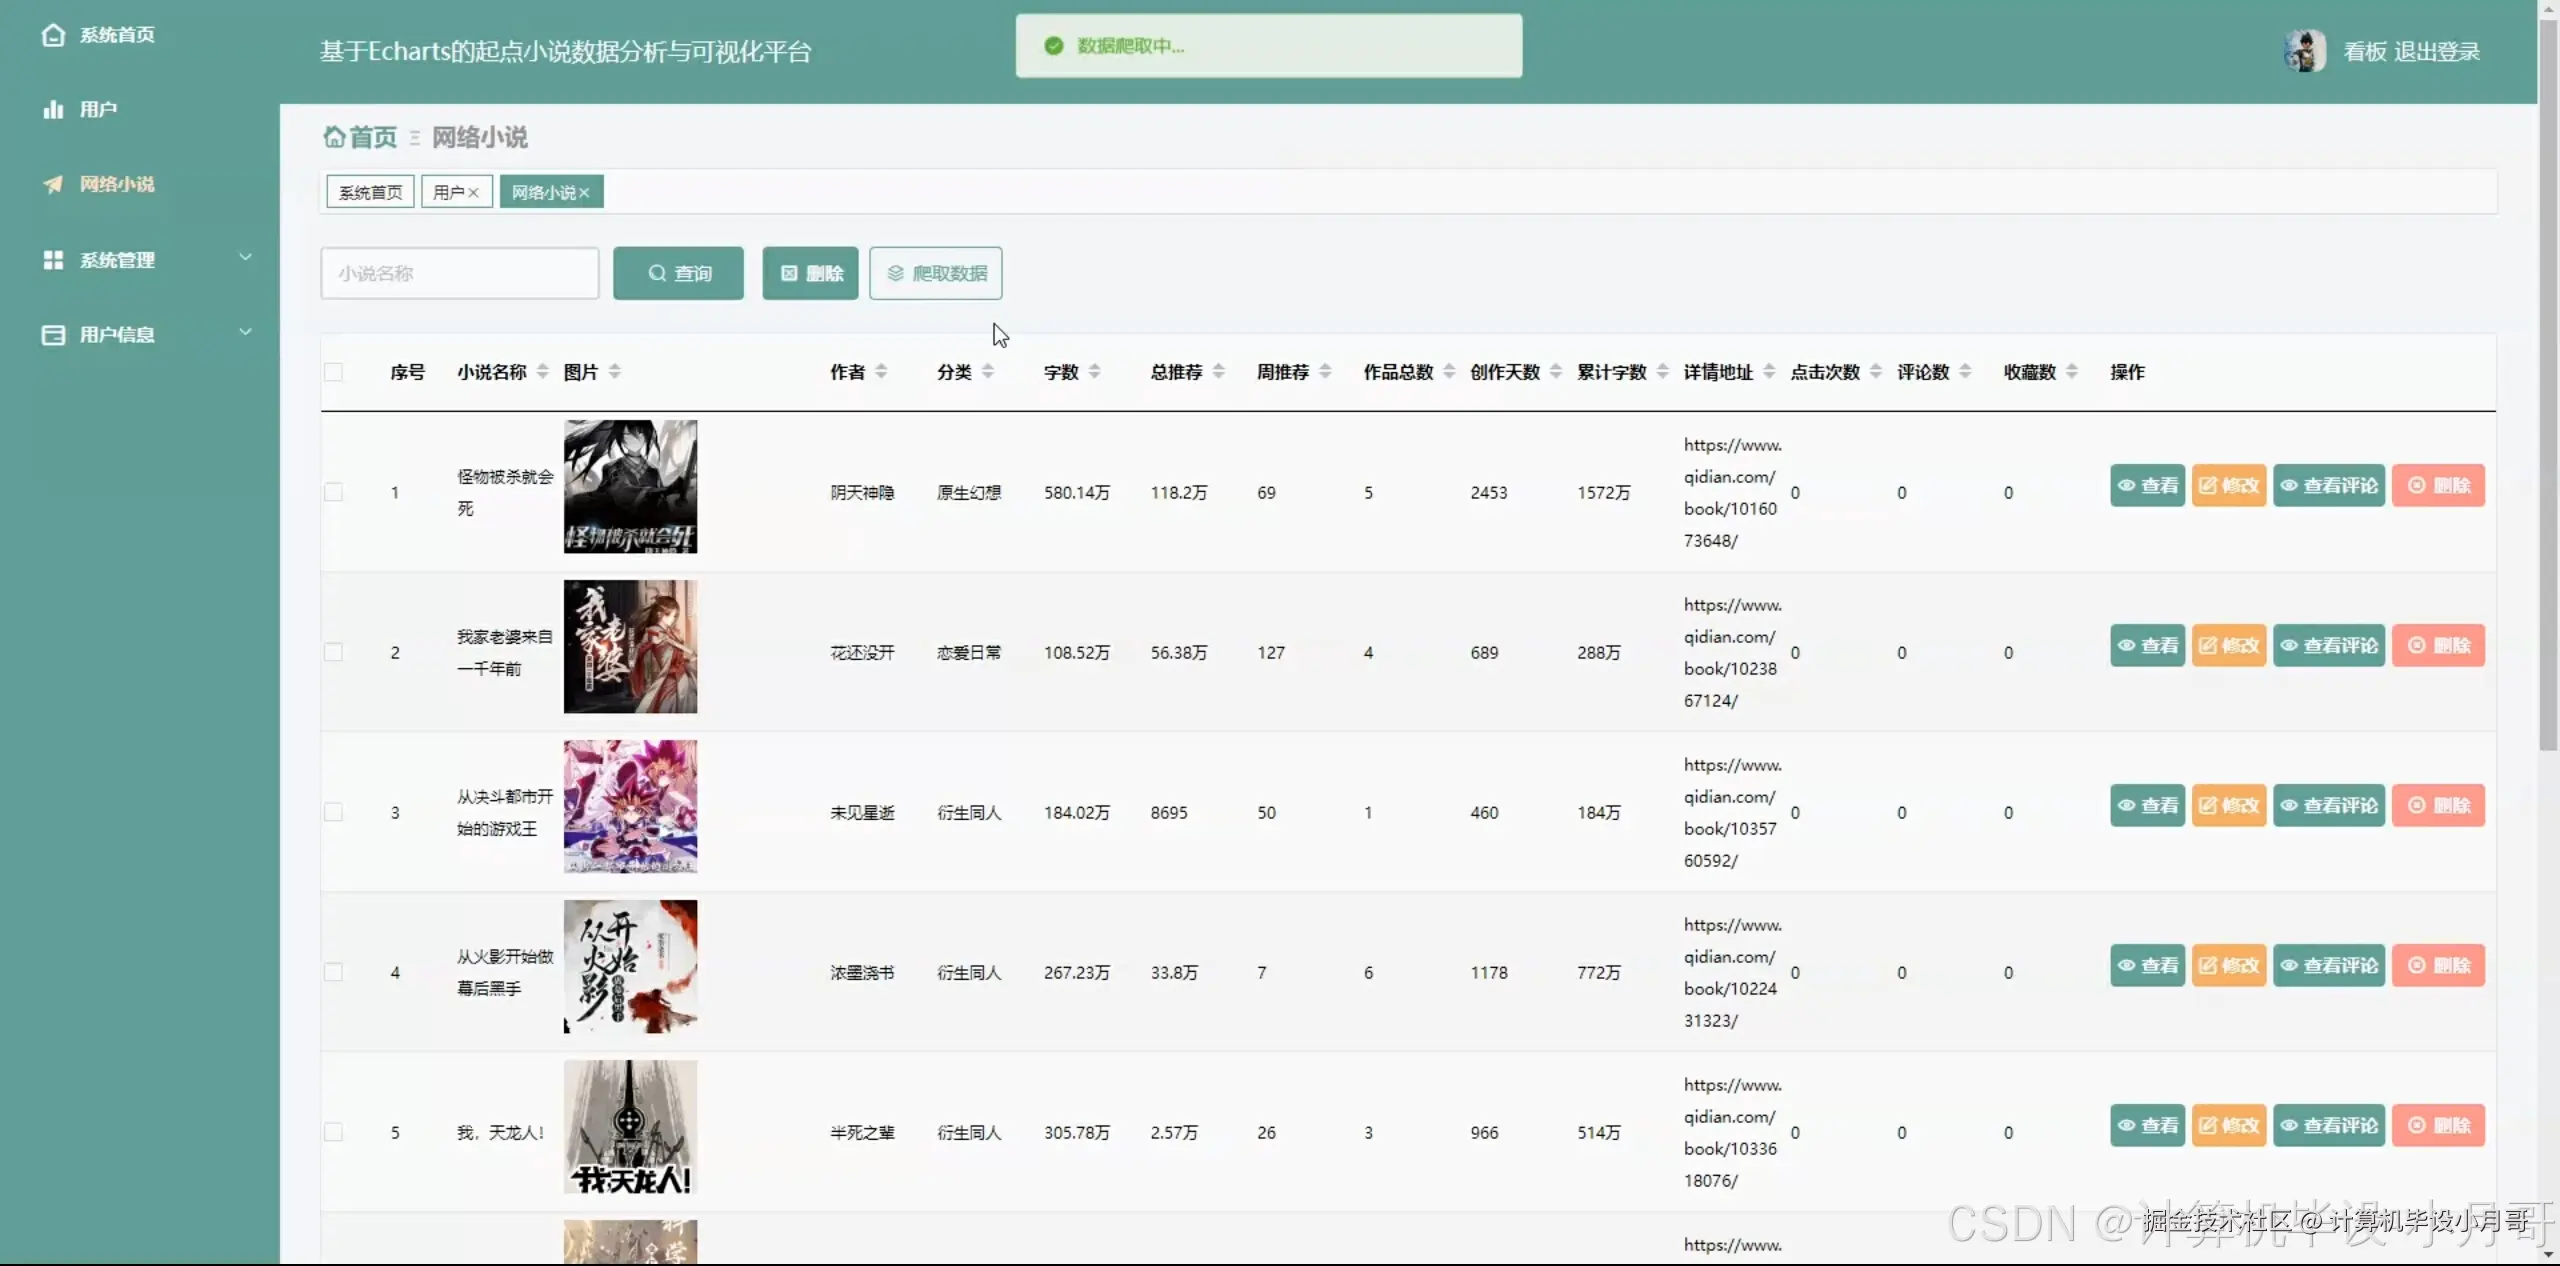Image resolution: width=2560 pixels, height=1266 pixels.
Task: Click the grid icon beside 系统管理
Action: point(53,260)
